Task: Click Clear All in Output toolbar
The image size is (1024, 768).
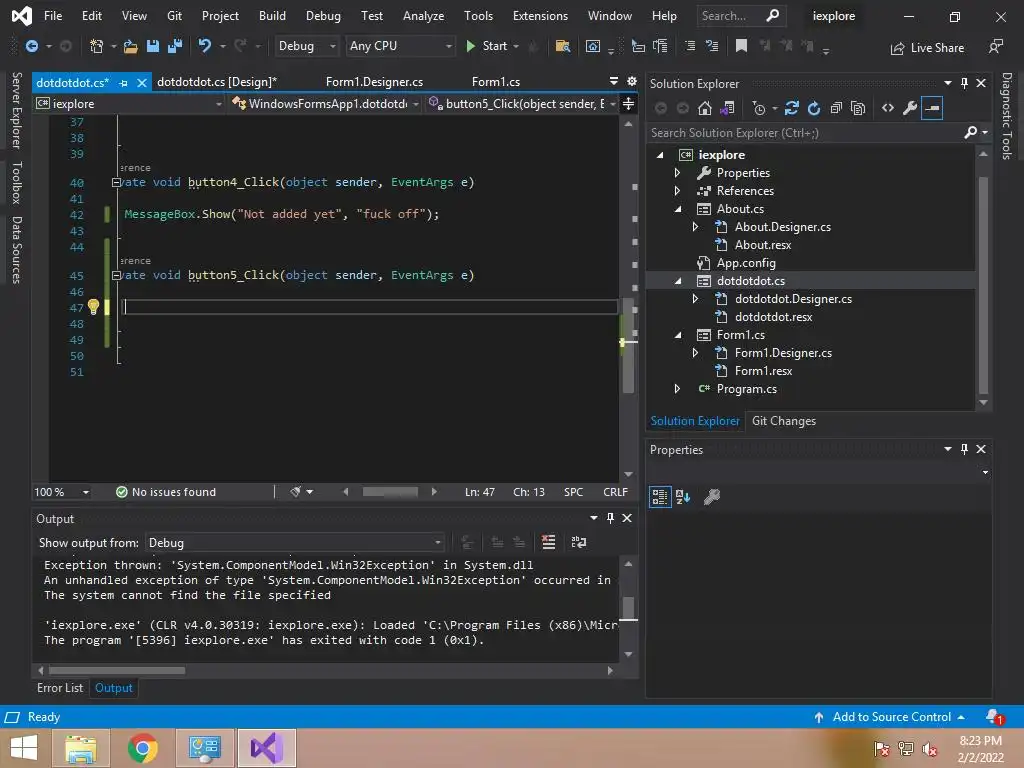Action: (x=549, y=542)
